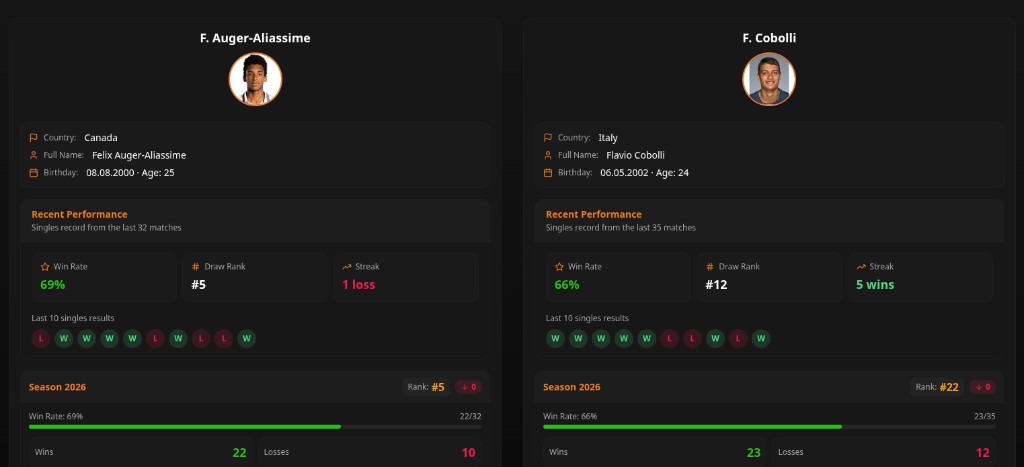Click the trend icon on Cobolli's Streak tile
The image size is (1024, 467).
861,266
